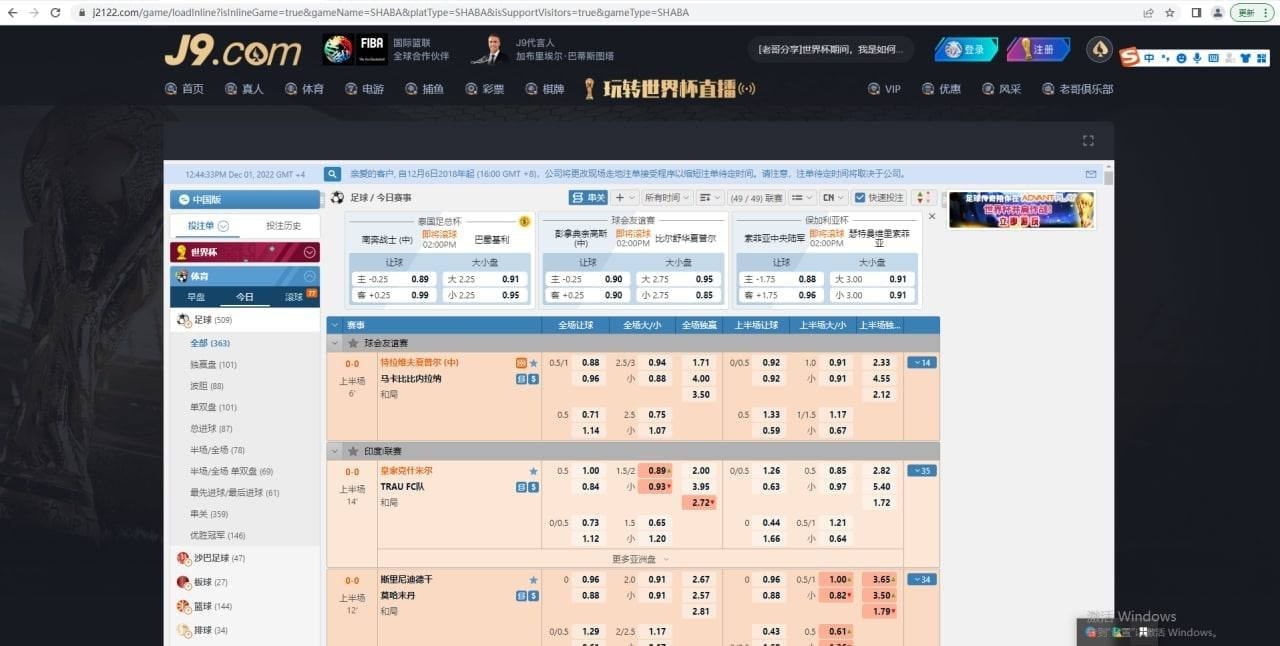The height and width of the screenshot is (646, 1280).
Task: Expand the 世界杯 sidebar section
Action: click(309, 252)
